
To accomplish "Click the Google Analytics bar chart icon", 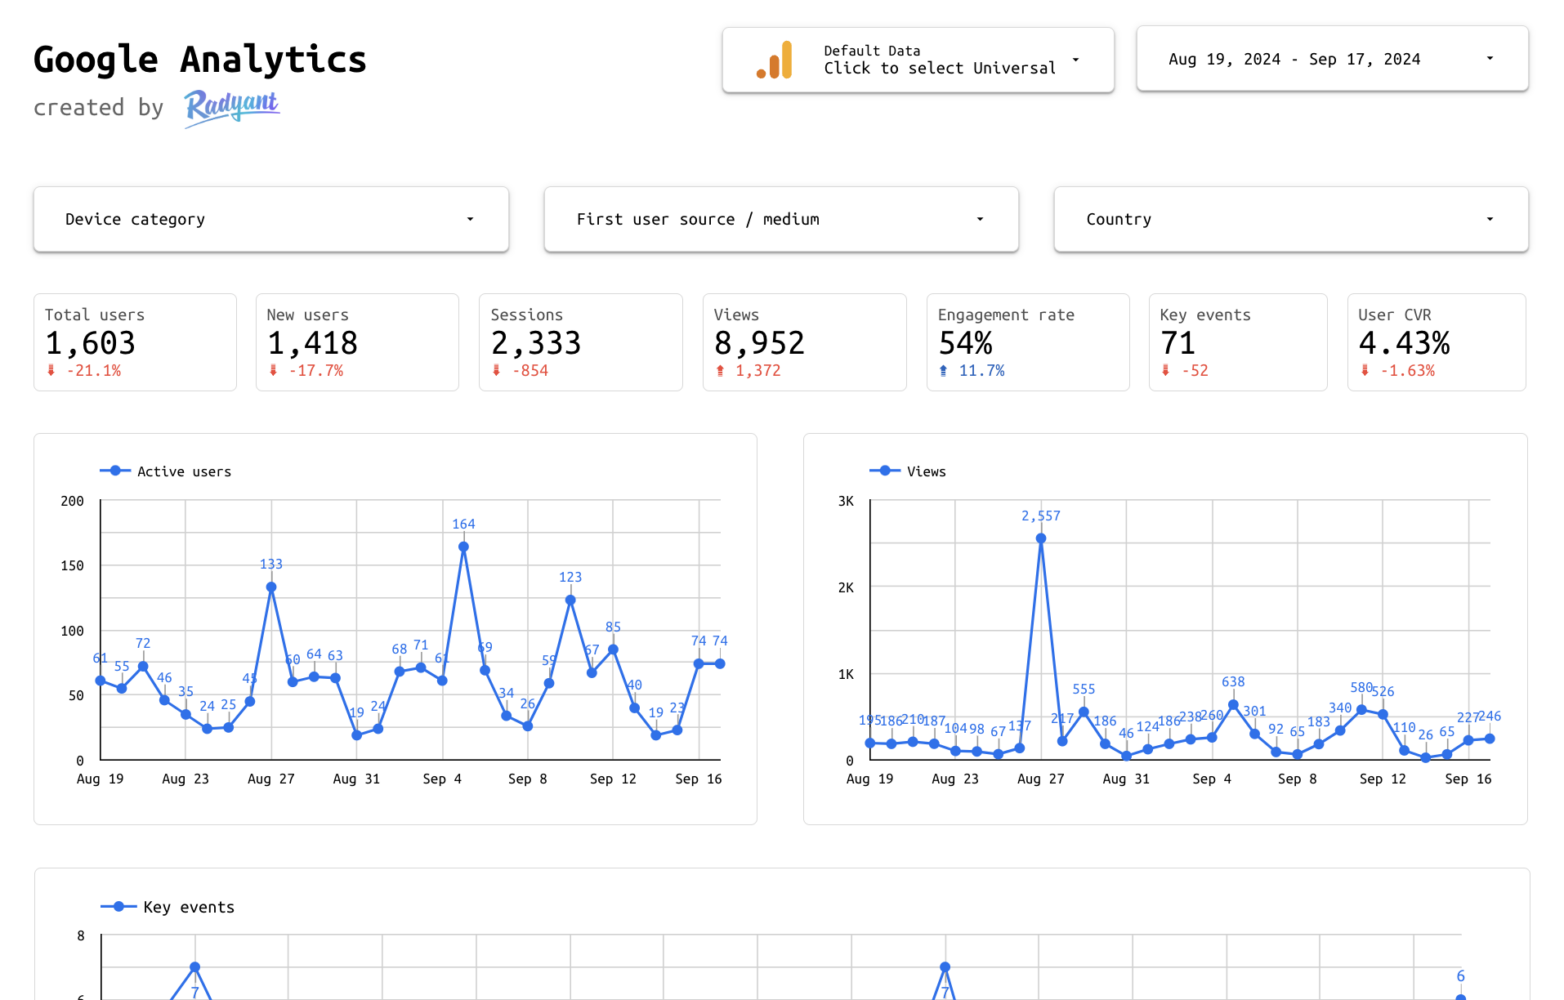I will [x=774, y=60].
